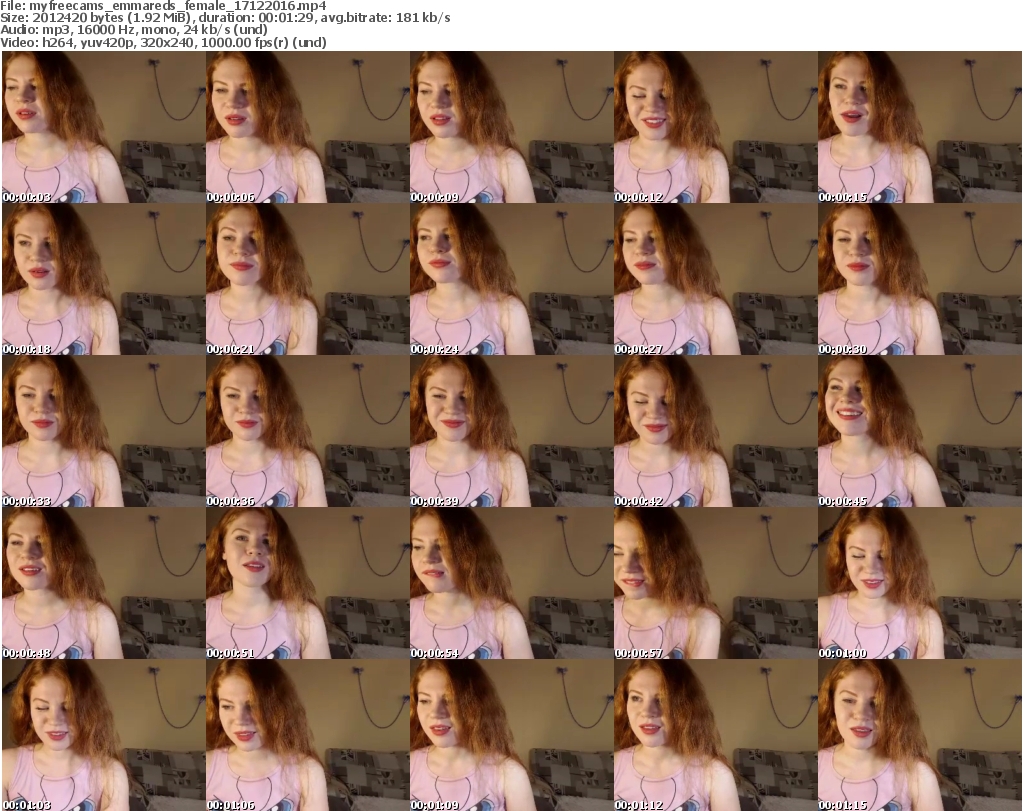1024x811 pixels.
Task: Choose the frame timestamped 00:00:51
Action: click(x=308, y=584)
